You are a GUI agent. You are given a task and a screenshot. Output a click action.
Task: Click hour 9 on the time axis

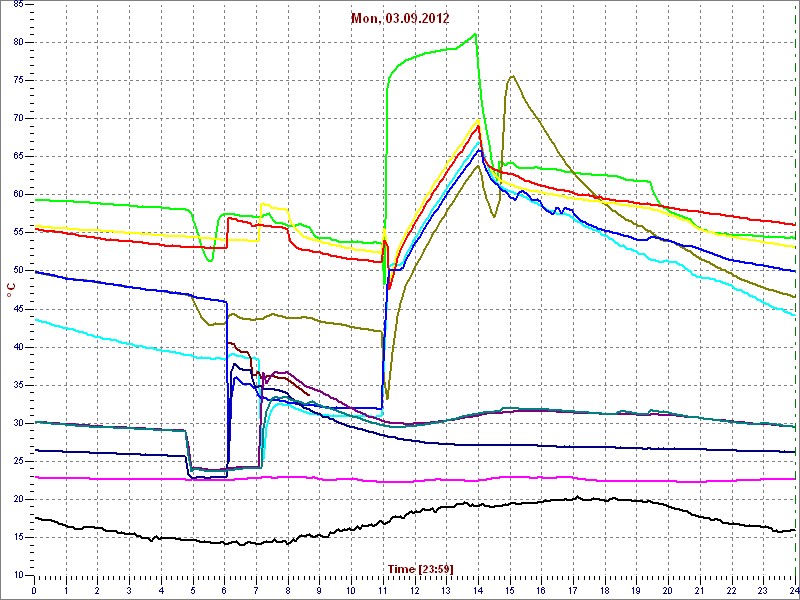point(319,590)
